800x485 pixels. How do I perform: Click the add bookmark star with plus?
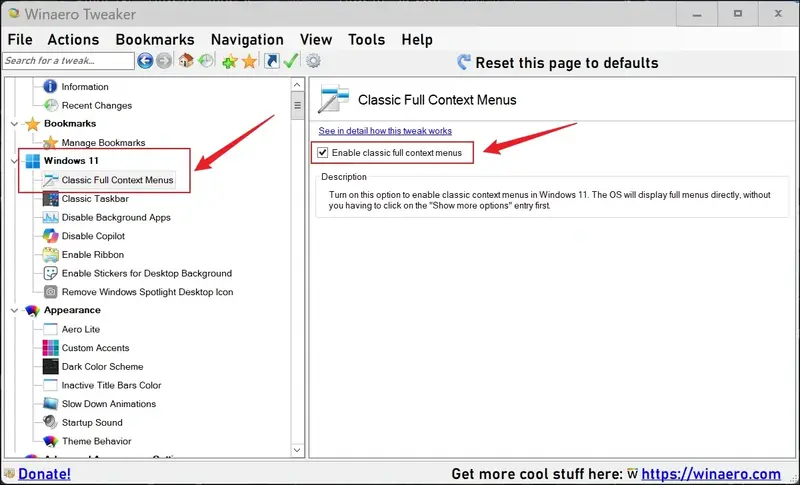tap(230, 61)
